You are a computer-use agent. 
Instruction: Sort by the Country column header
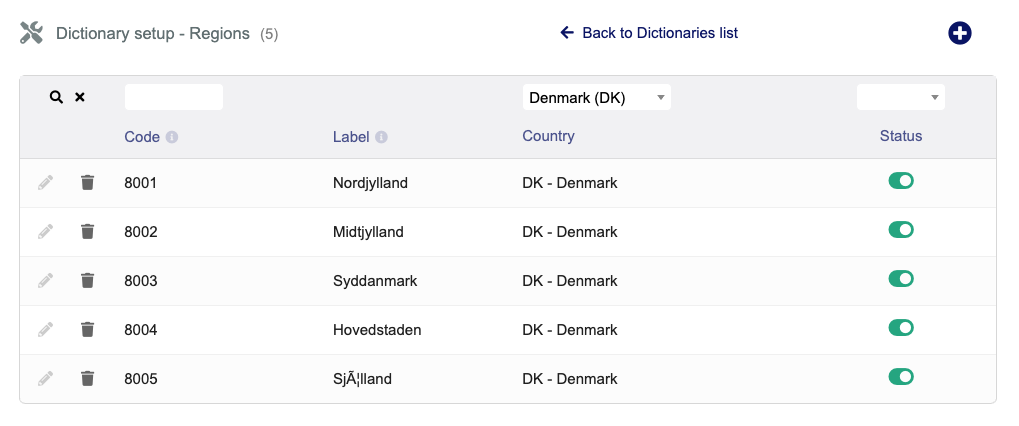(x=548, y=136)
